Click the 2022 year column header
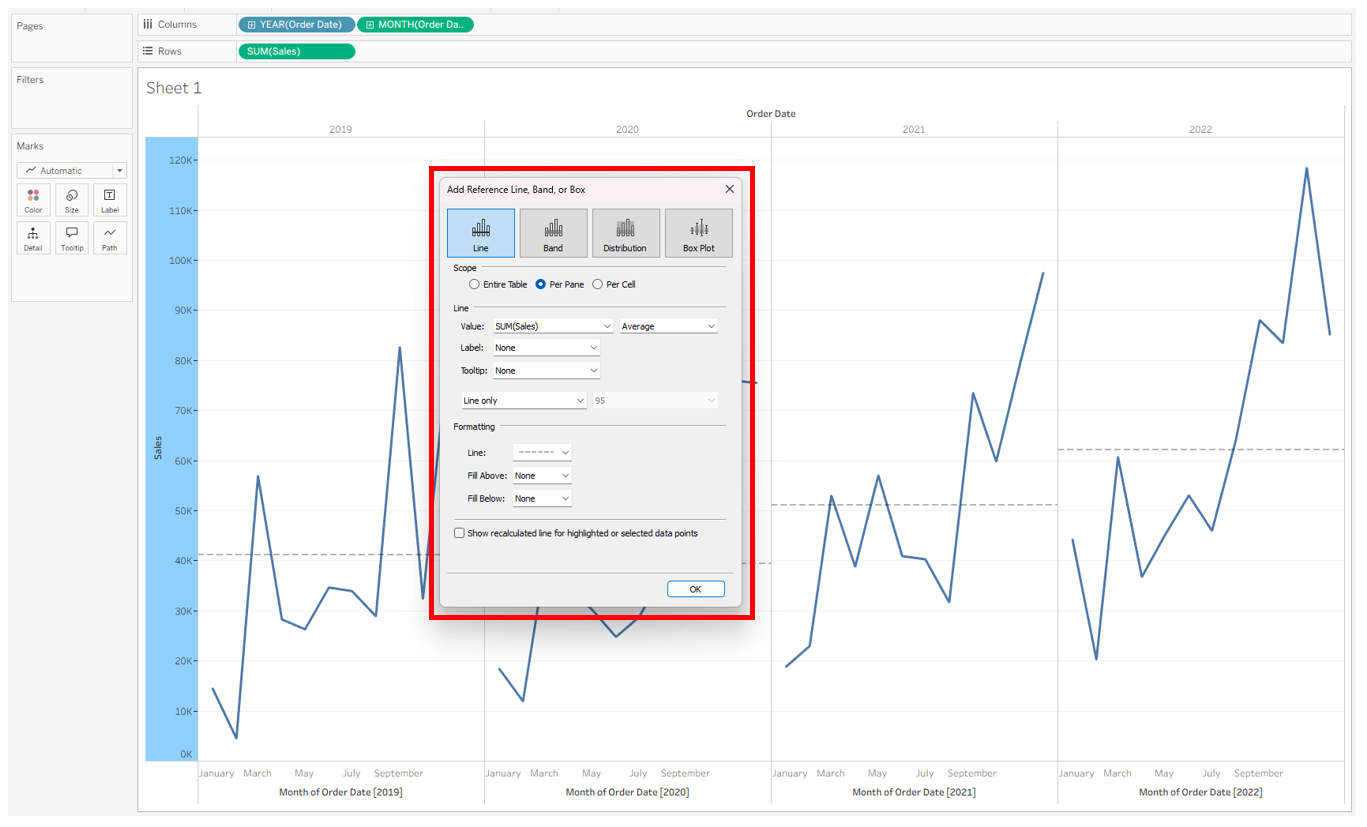Viewport: 1367px width, 827px height. point(1201,130)
